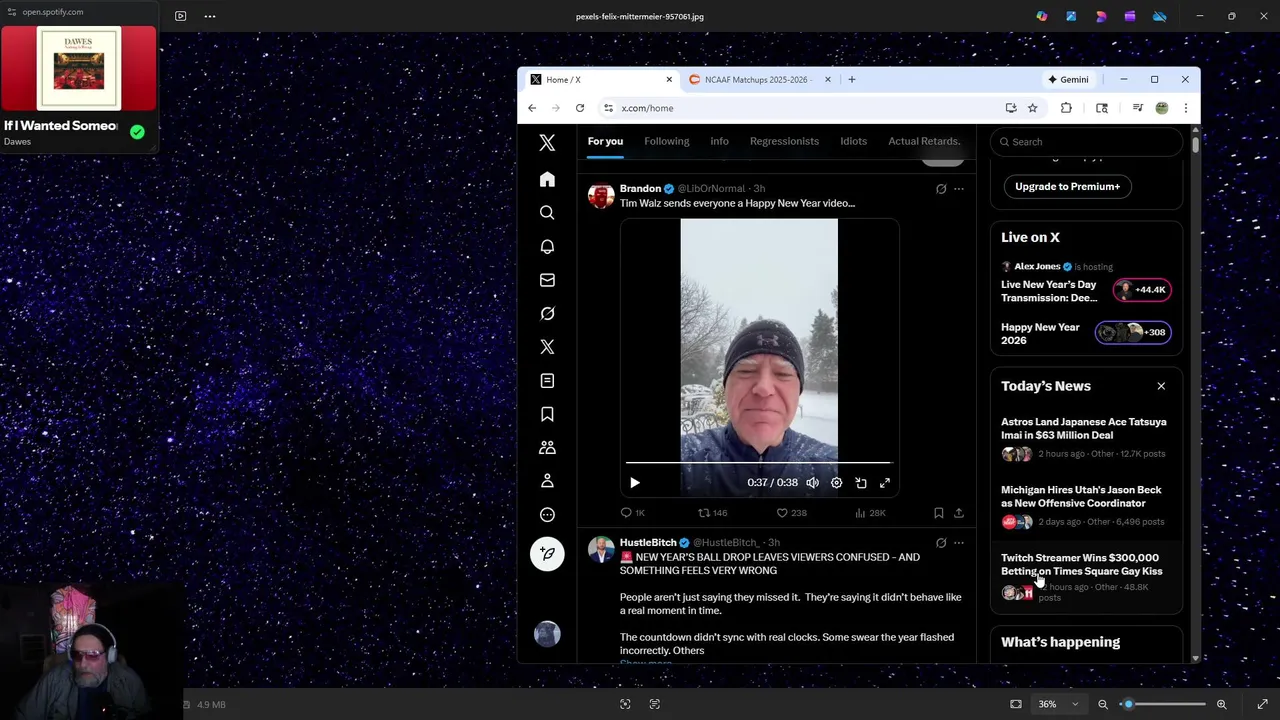The image size is (1280, 720).
Task: Bookmark Brandon's Tim Walz post
Action: coord(938,513)
